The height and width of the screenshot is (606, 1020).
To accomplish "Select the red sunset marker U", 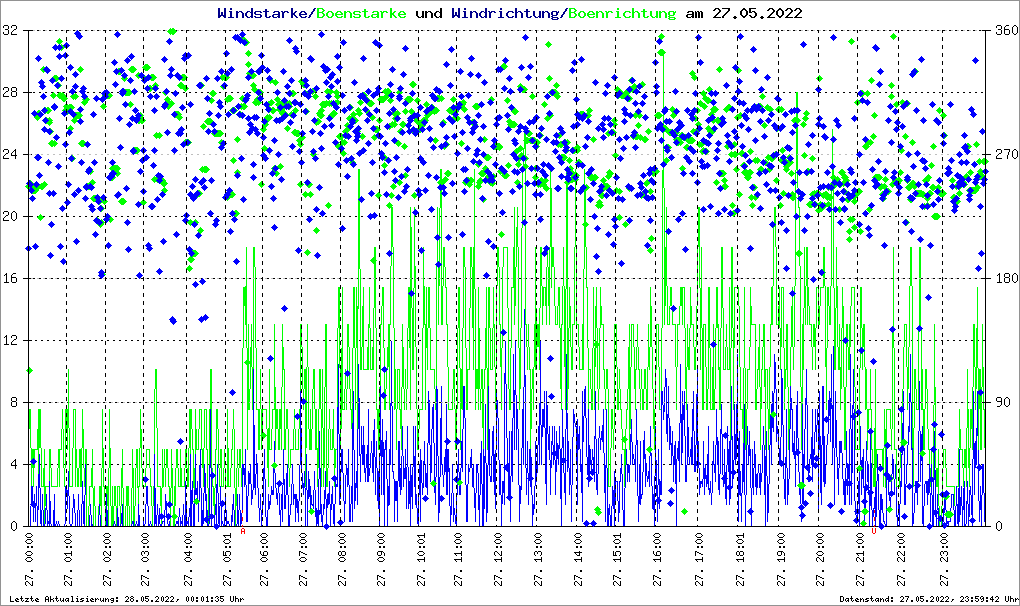I will (875, 532).
